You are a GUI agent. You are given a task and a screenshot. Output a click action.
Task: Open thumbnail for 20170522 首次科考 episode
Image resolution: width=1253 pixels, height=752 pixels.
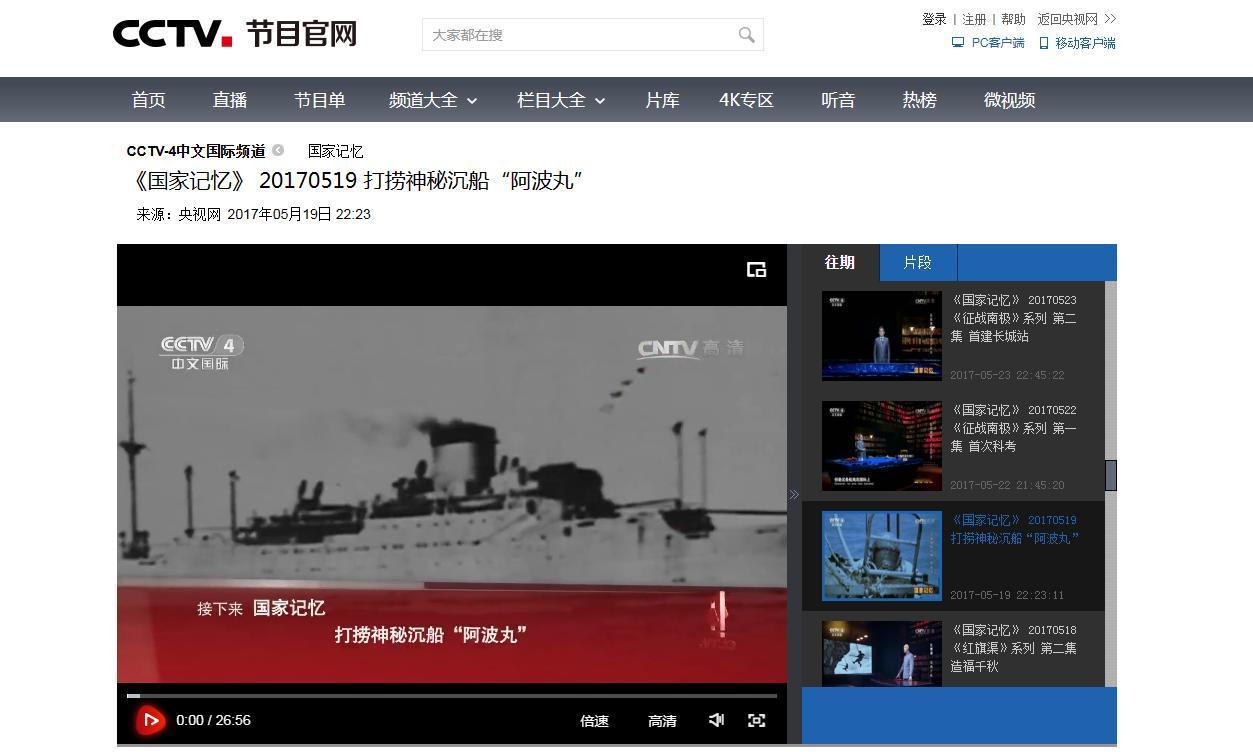coord(882,446)
